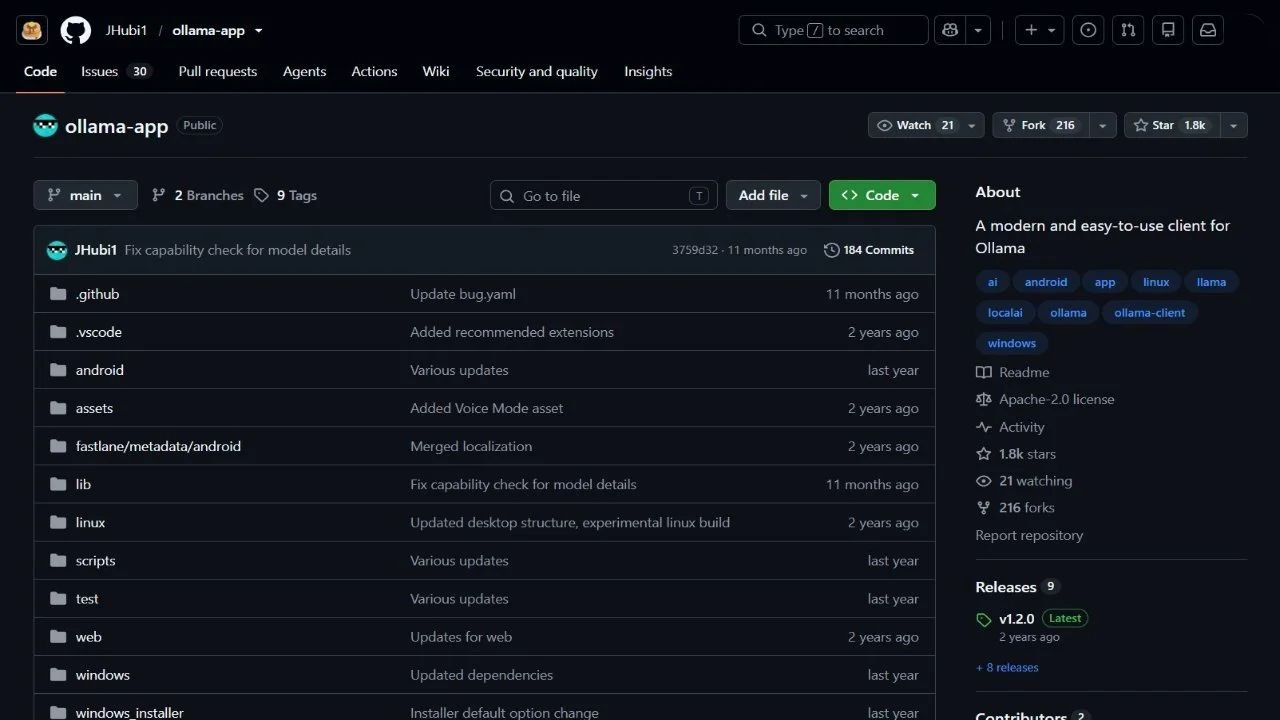Viewport: 1280px width, 720px height.
Task: Click the eye icon beside 21 watching
Action: point(984,481)
